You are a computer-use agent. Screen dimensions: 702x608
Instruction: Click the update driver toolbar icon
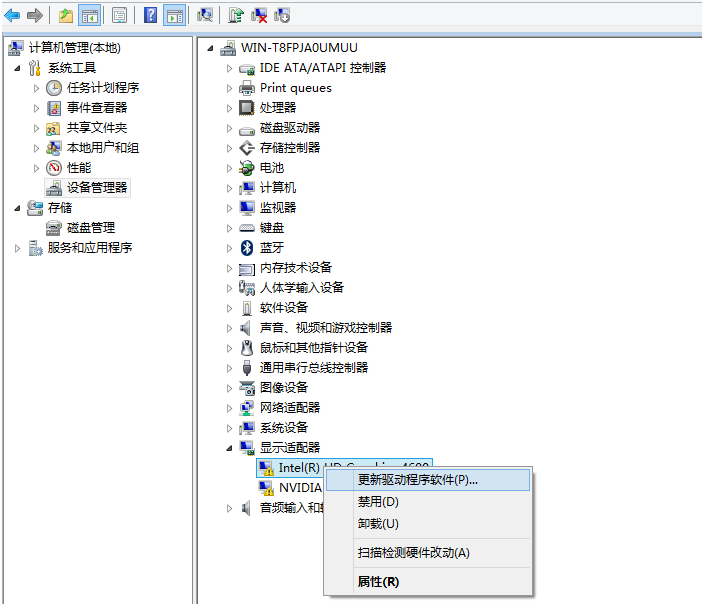(x=236, y=15)
